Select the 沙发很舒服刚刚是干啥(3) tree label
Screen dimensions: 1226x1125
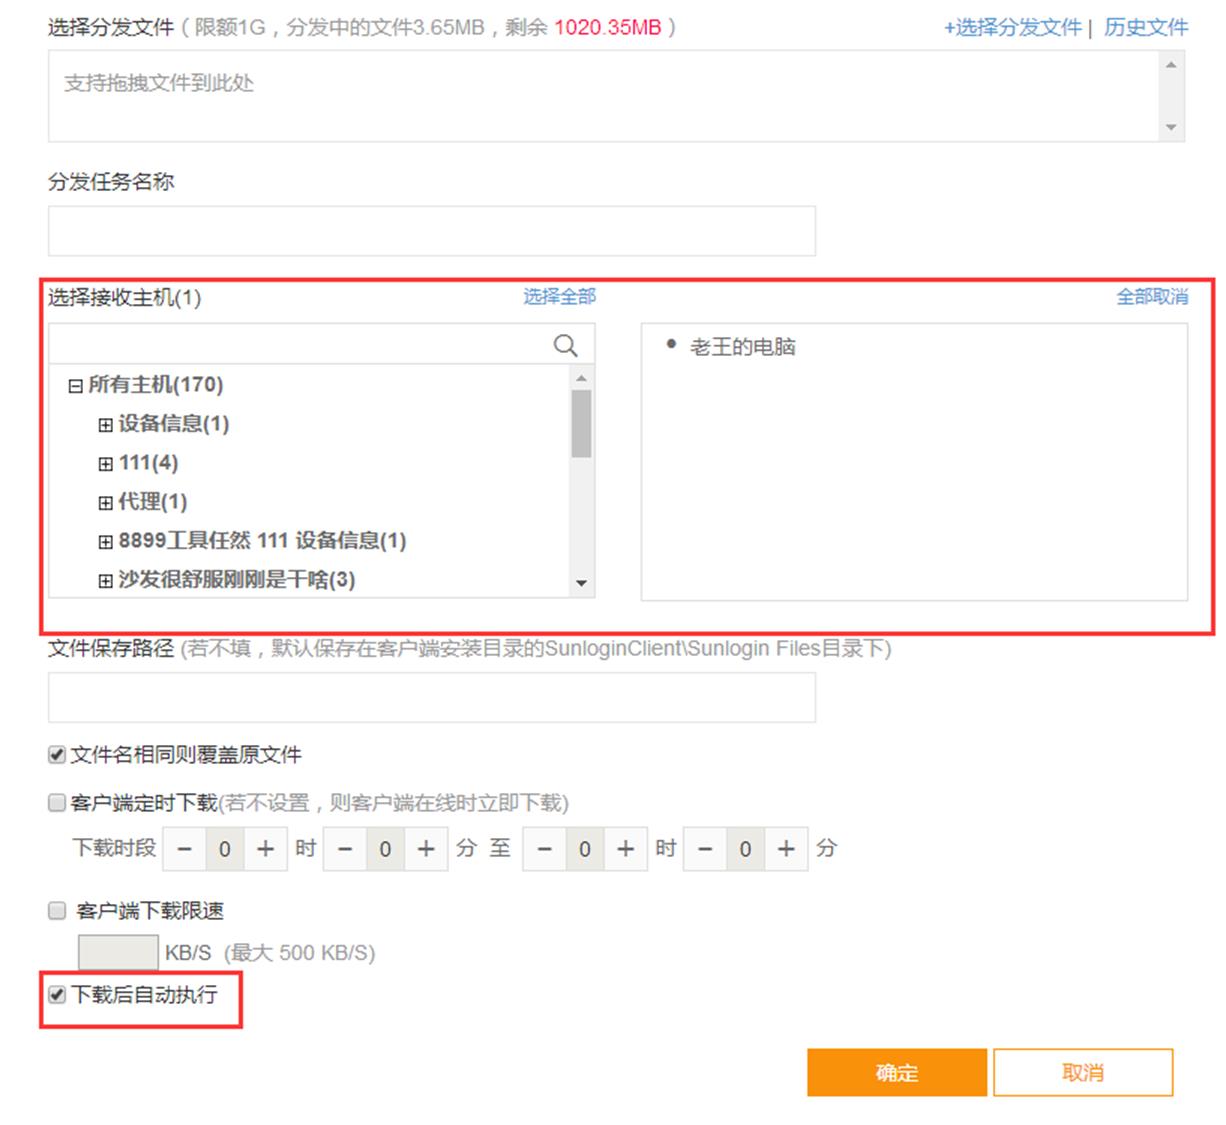(237, 580)
